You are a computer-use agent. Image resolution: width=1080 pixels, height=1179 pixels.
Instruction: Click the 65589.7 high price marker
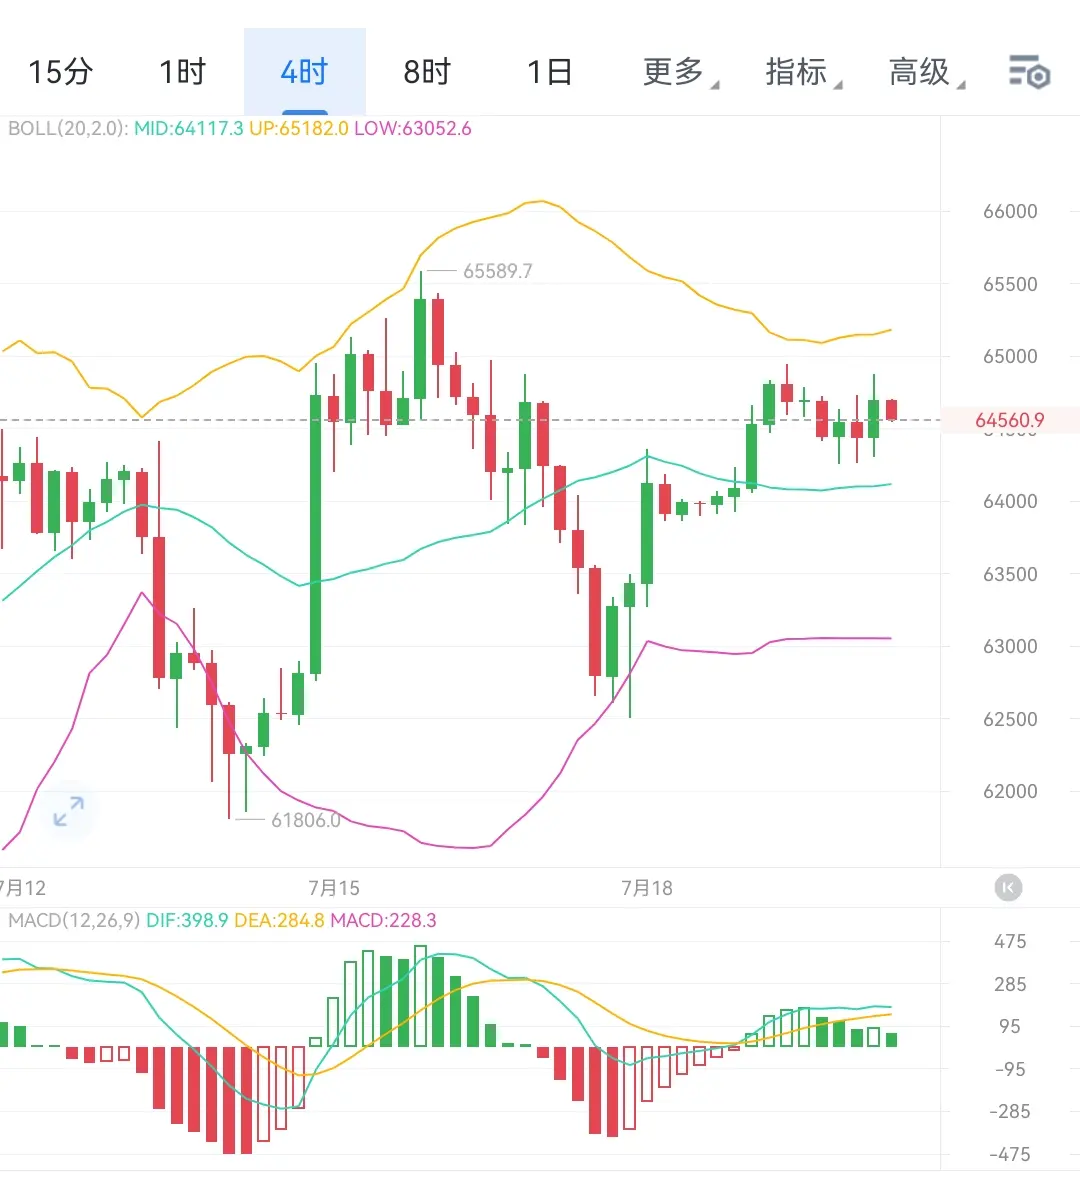pyautogui.click(x=497, y=271)
